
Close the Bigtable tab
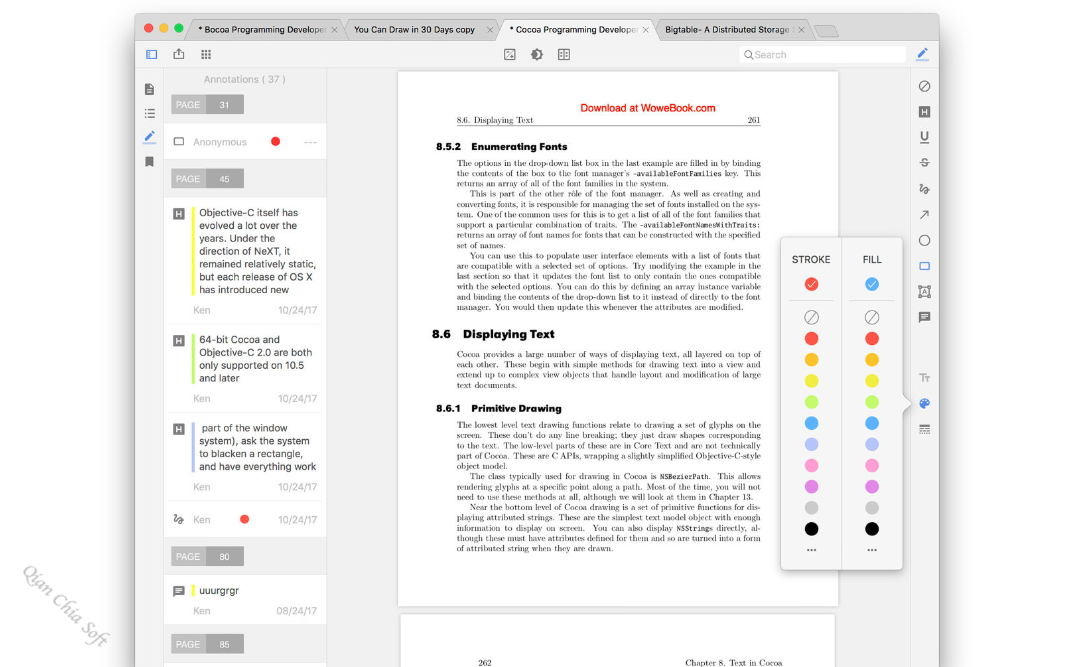pyautogui.click(x=801, y=30)
